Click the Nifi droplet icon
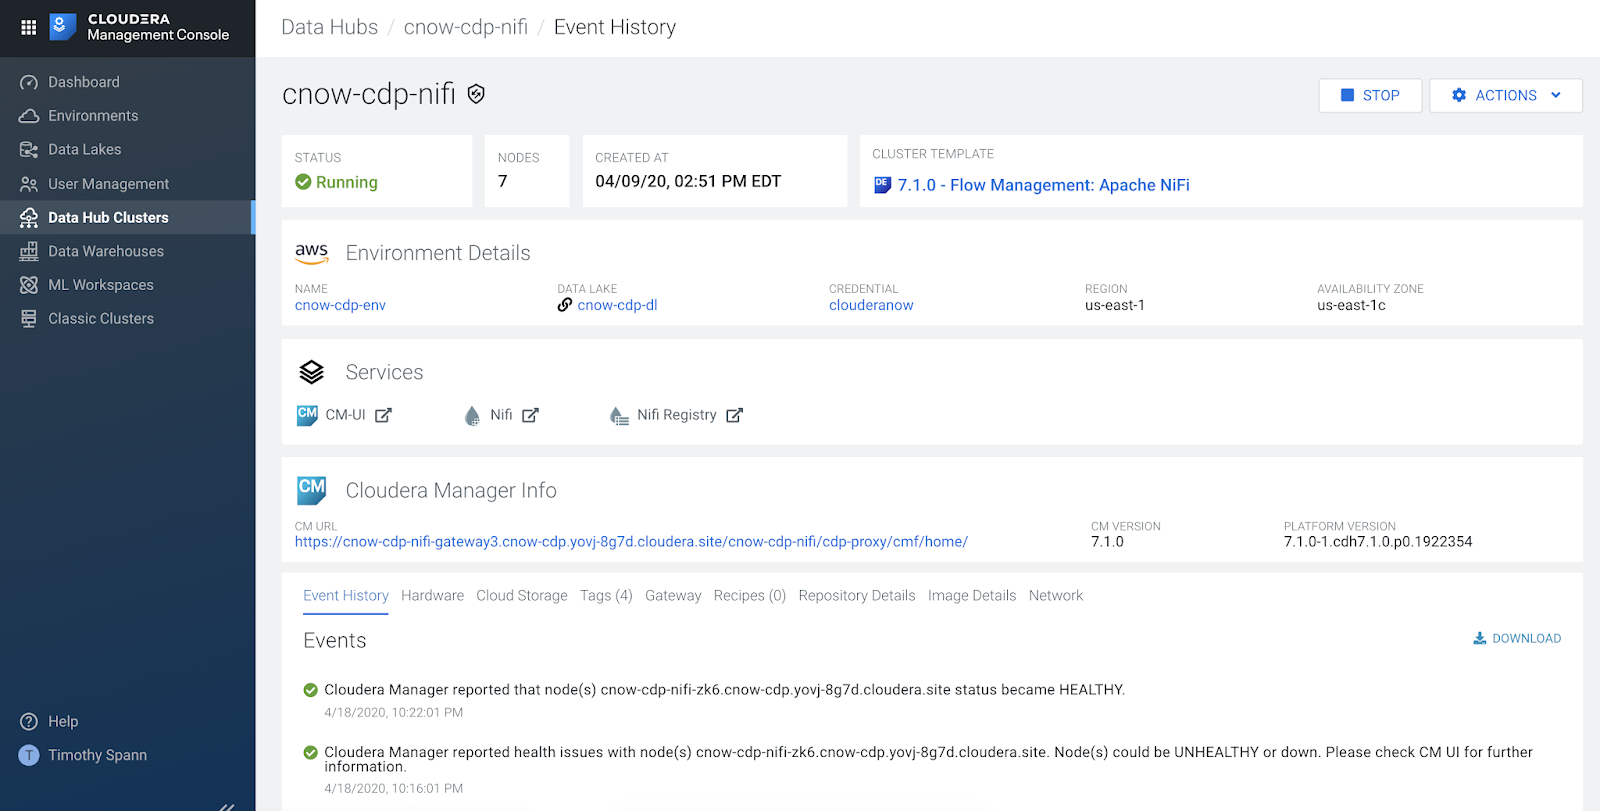This screenshot has height=811, width=1600. point(472,416)
